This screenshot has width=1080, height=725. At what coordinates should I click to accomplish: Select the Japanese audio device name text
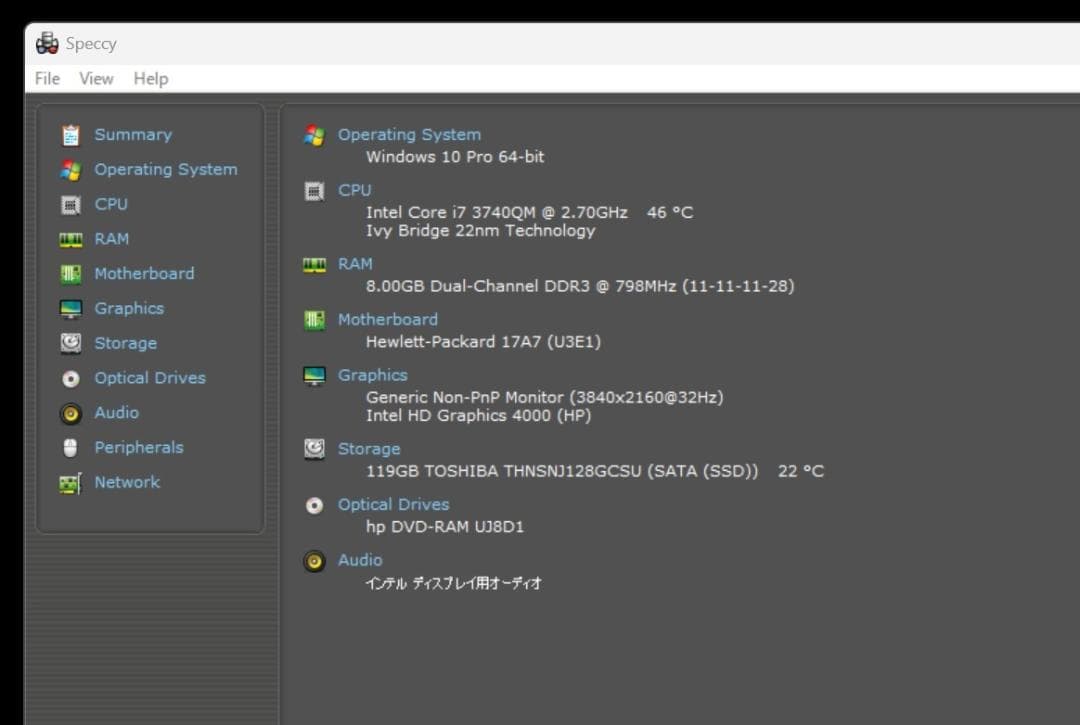coord(453,583)
